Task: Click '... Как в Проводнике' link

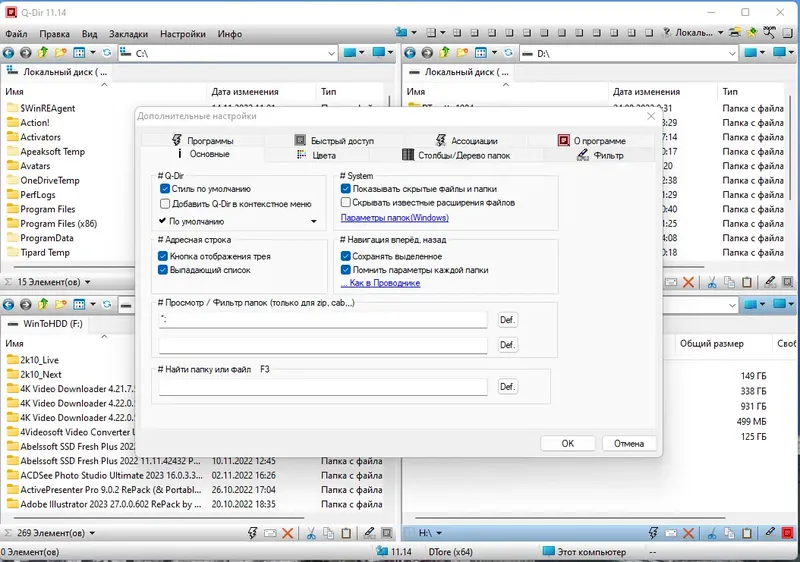Action: [381, 283]
